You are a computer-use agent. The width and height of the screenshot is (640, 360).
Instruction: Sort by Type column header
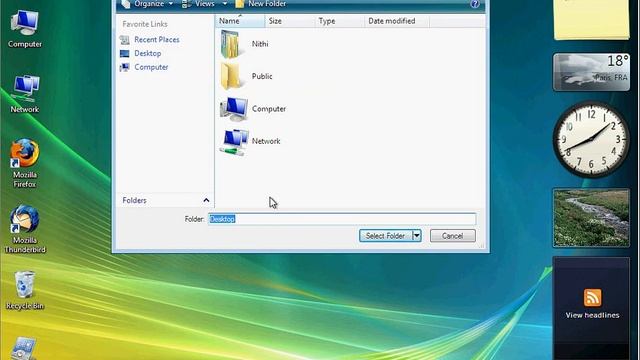(339, 21)
